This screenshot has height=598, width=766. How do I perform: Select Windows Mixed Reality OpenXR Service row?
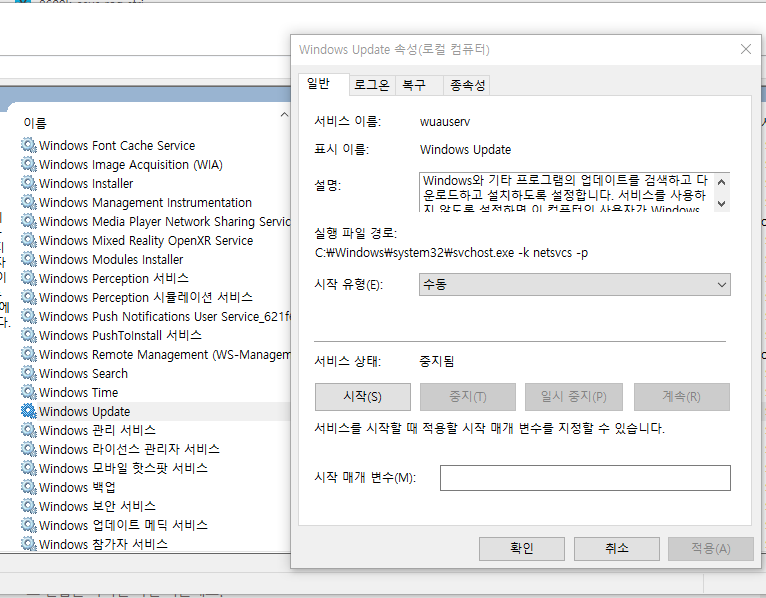tap(155, 240)
